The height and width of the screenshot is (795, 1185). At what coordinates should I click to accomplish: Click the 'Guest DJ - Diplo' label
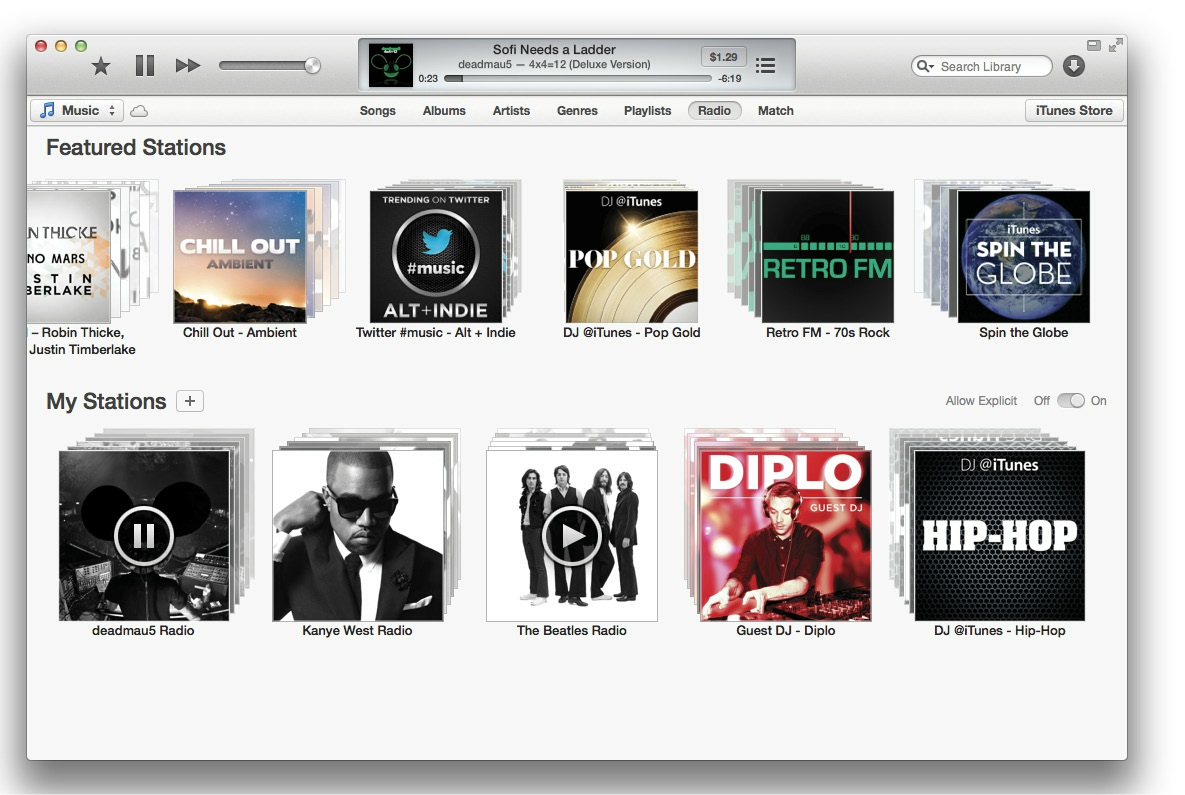[785, 630]
